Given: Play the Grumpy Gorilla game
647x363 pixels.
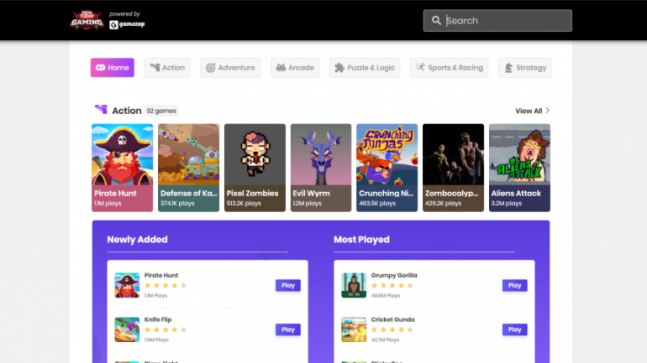Looking at the screenshot, I should coord(515,285).
